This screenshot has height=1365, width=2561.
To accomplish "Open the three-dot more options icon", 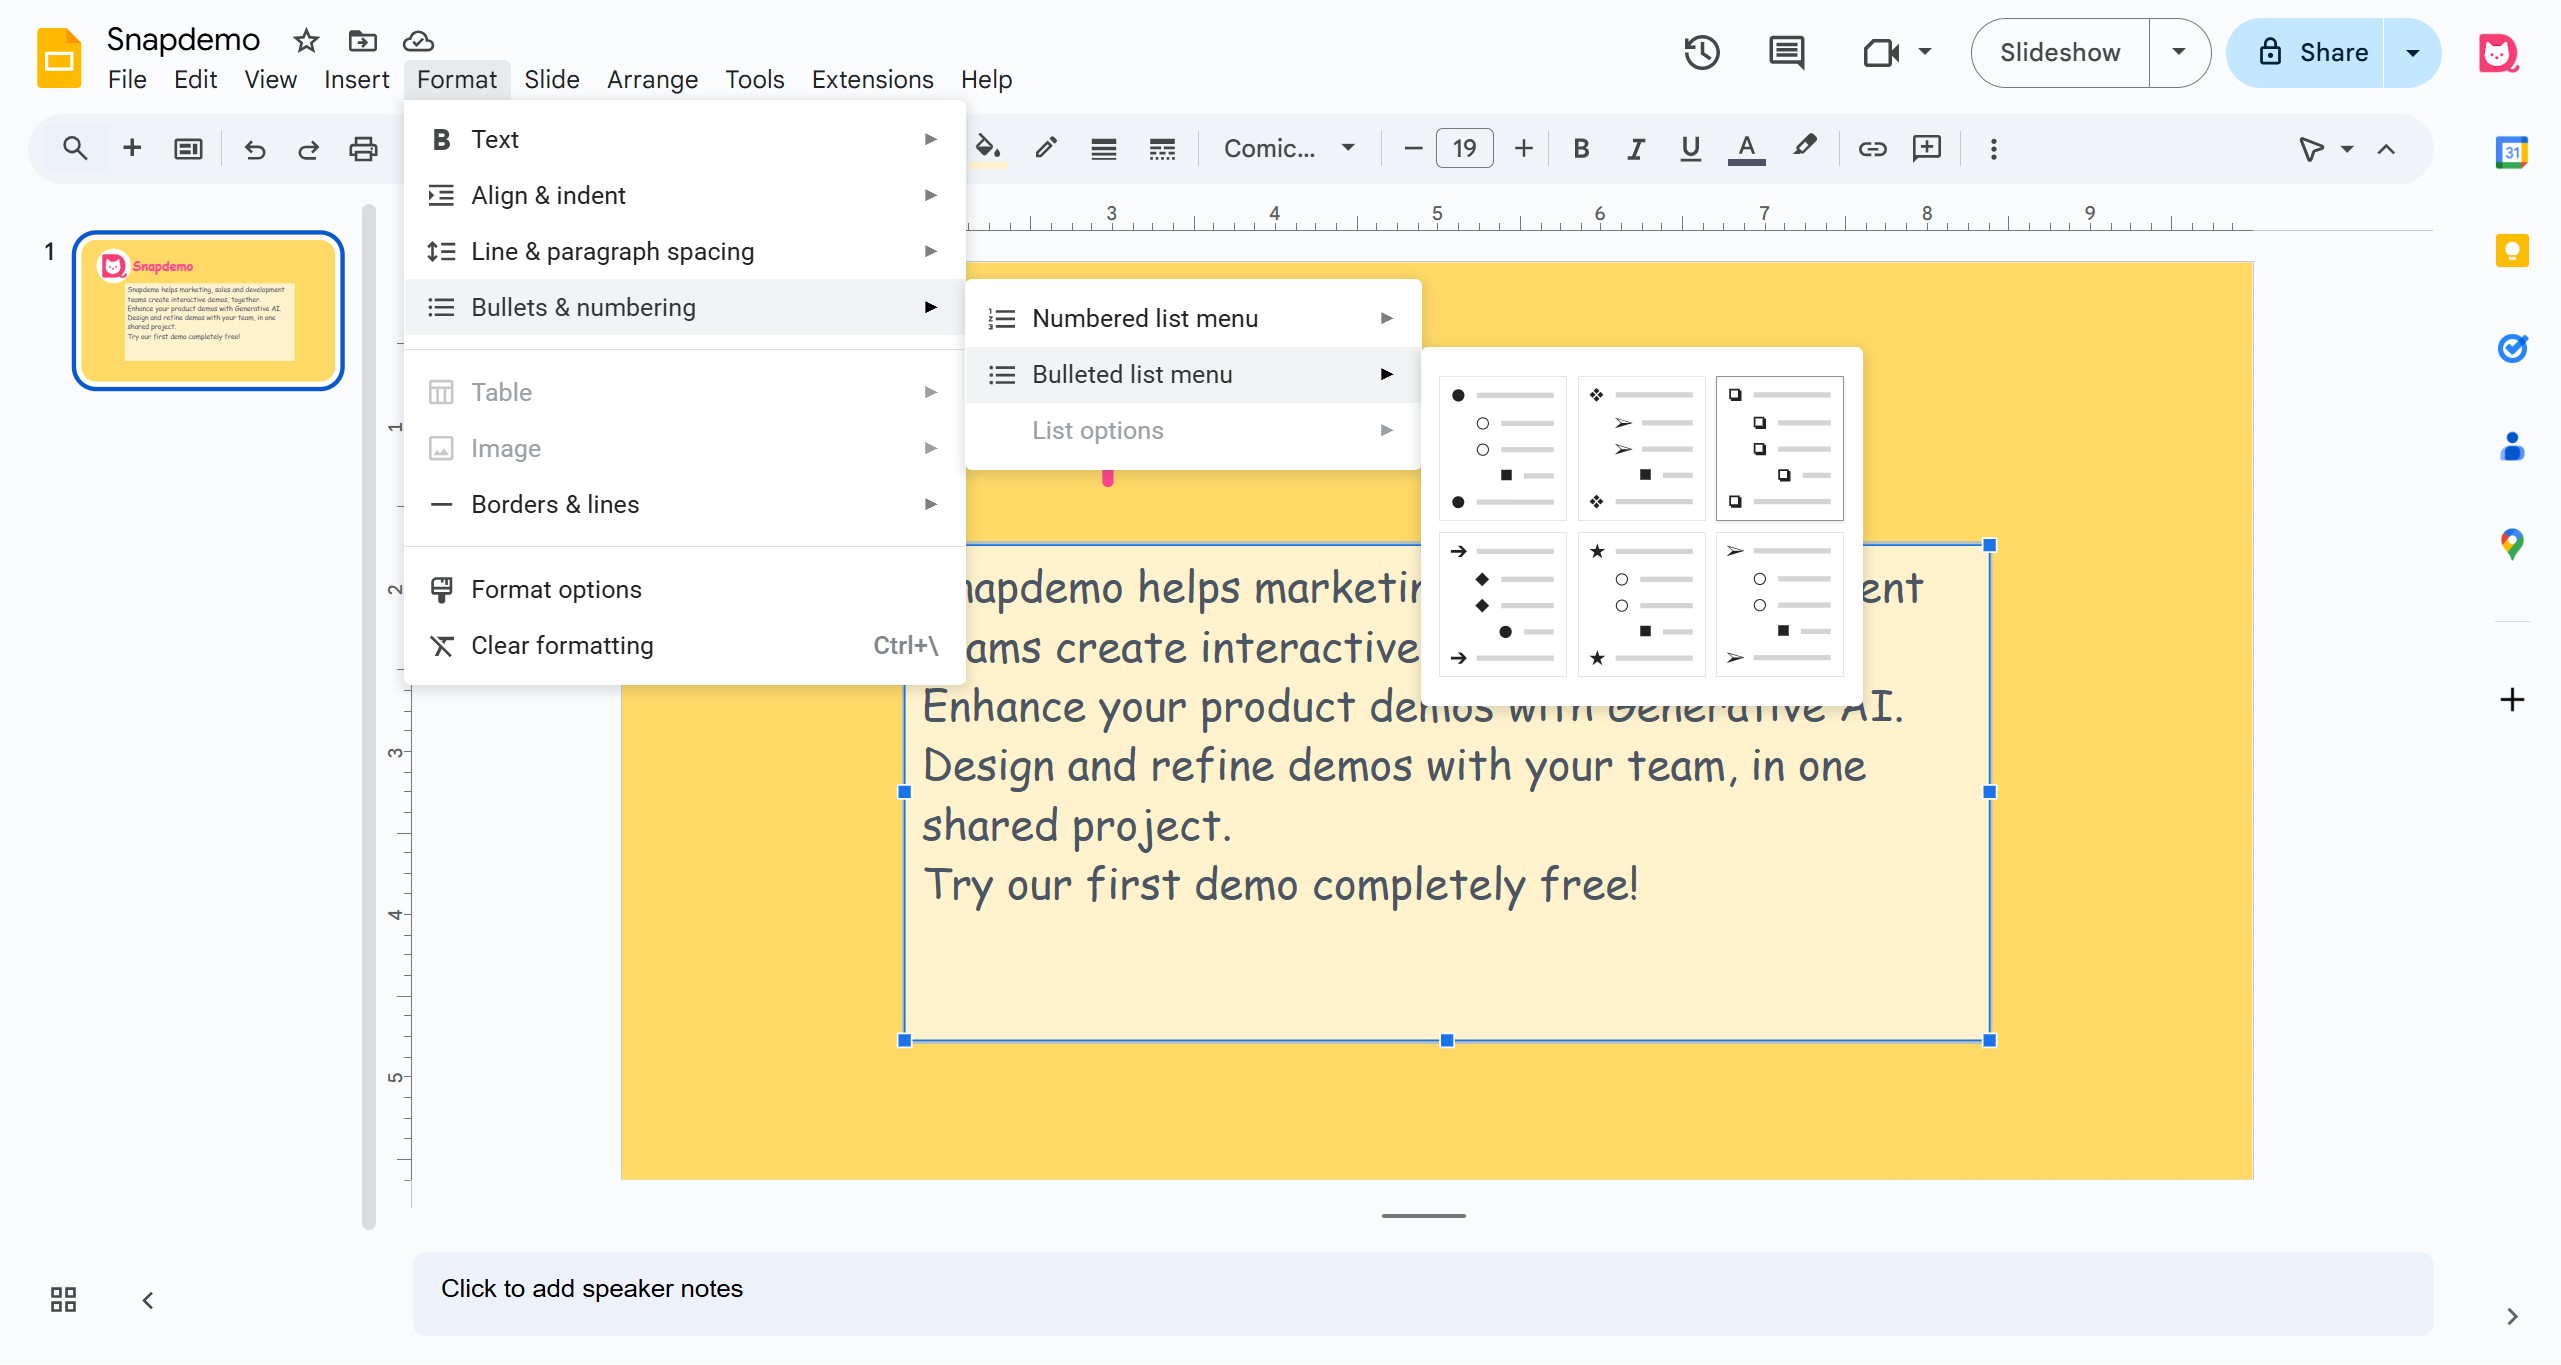I will (1993, 149).
